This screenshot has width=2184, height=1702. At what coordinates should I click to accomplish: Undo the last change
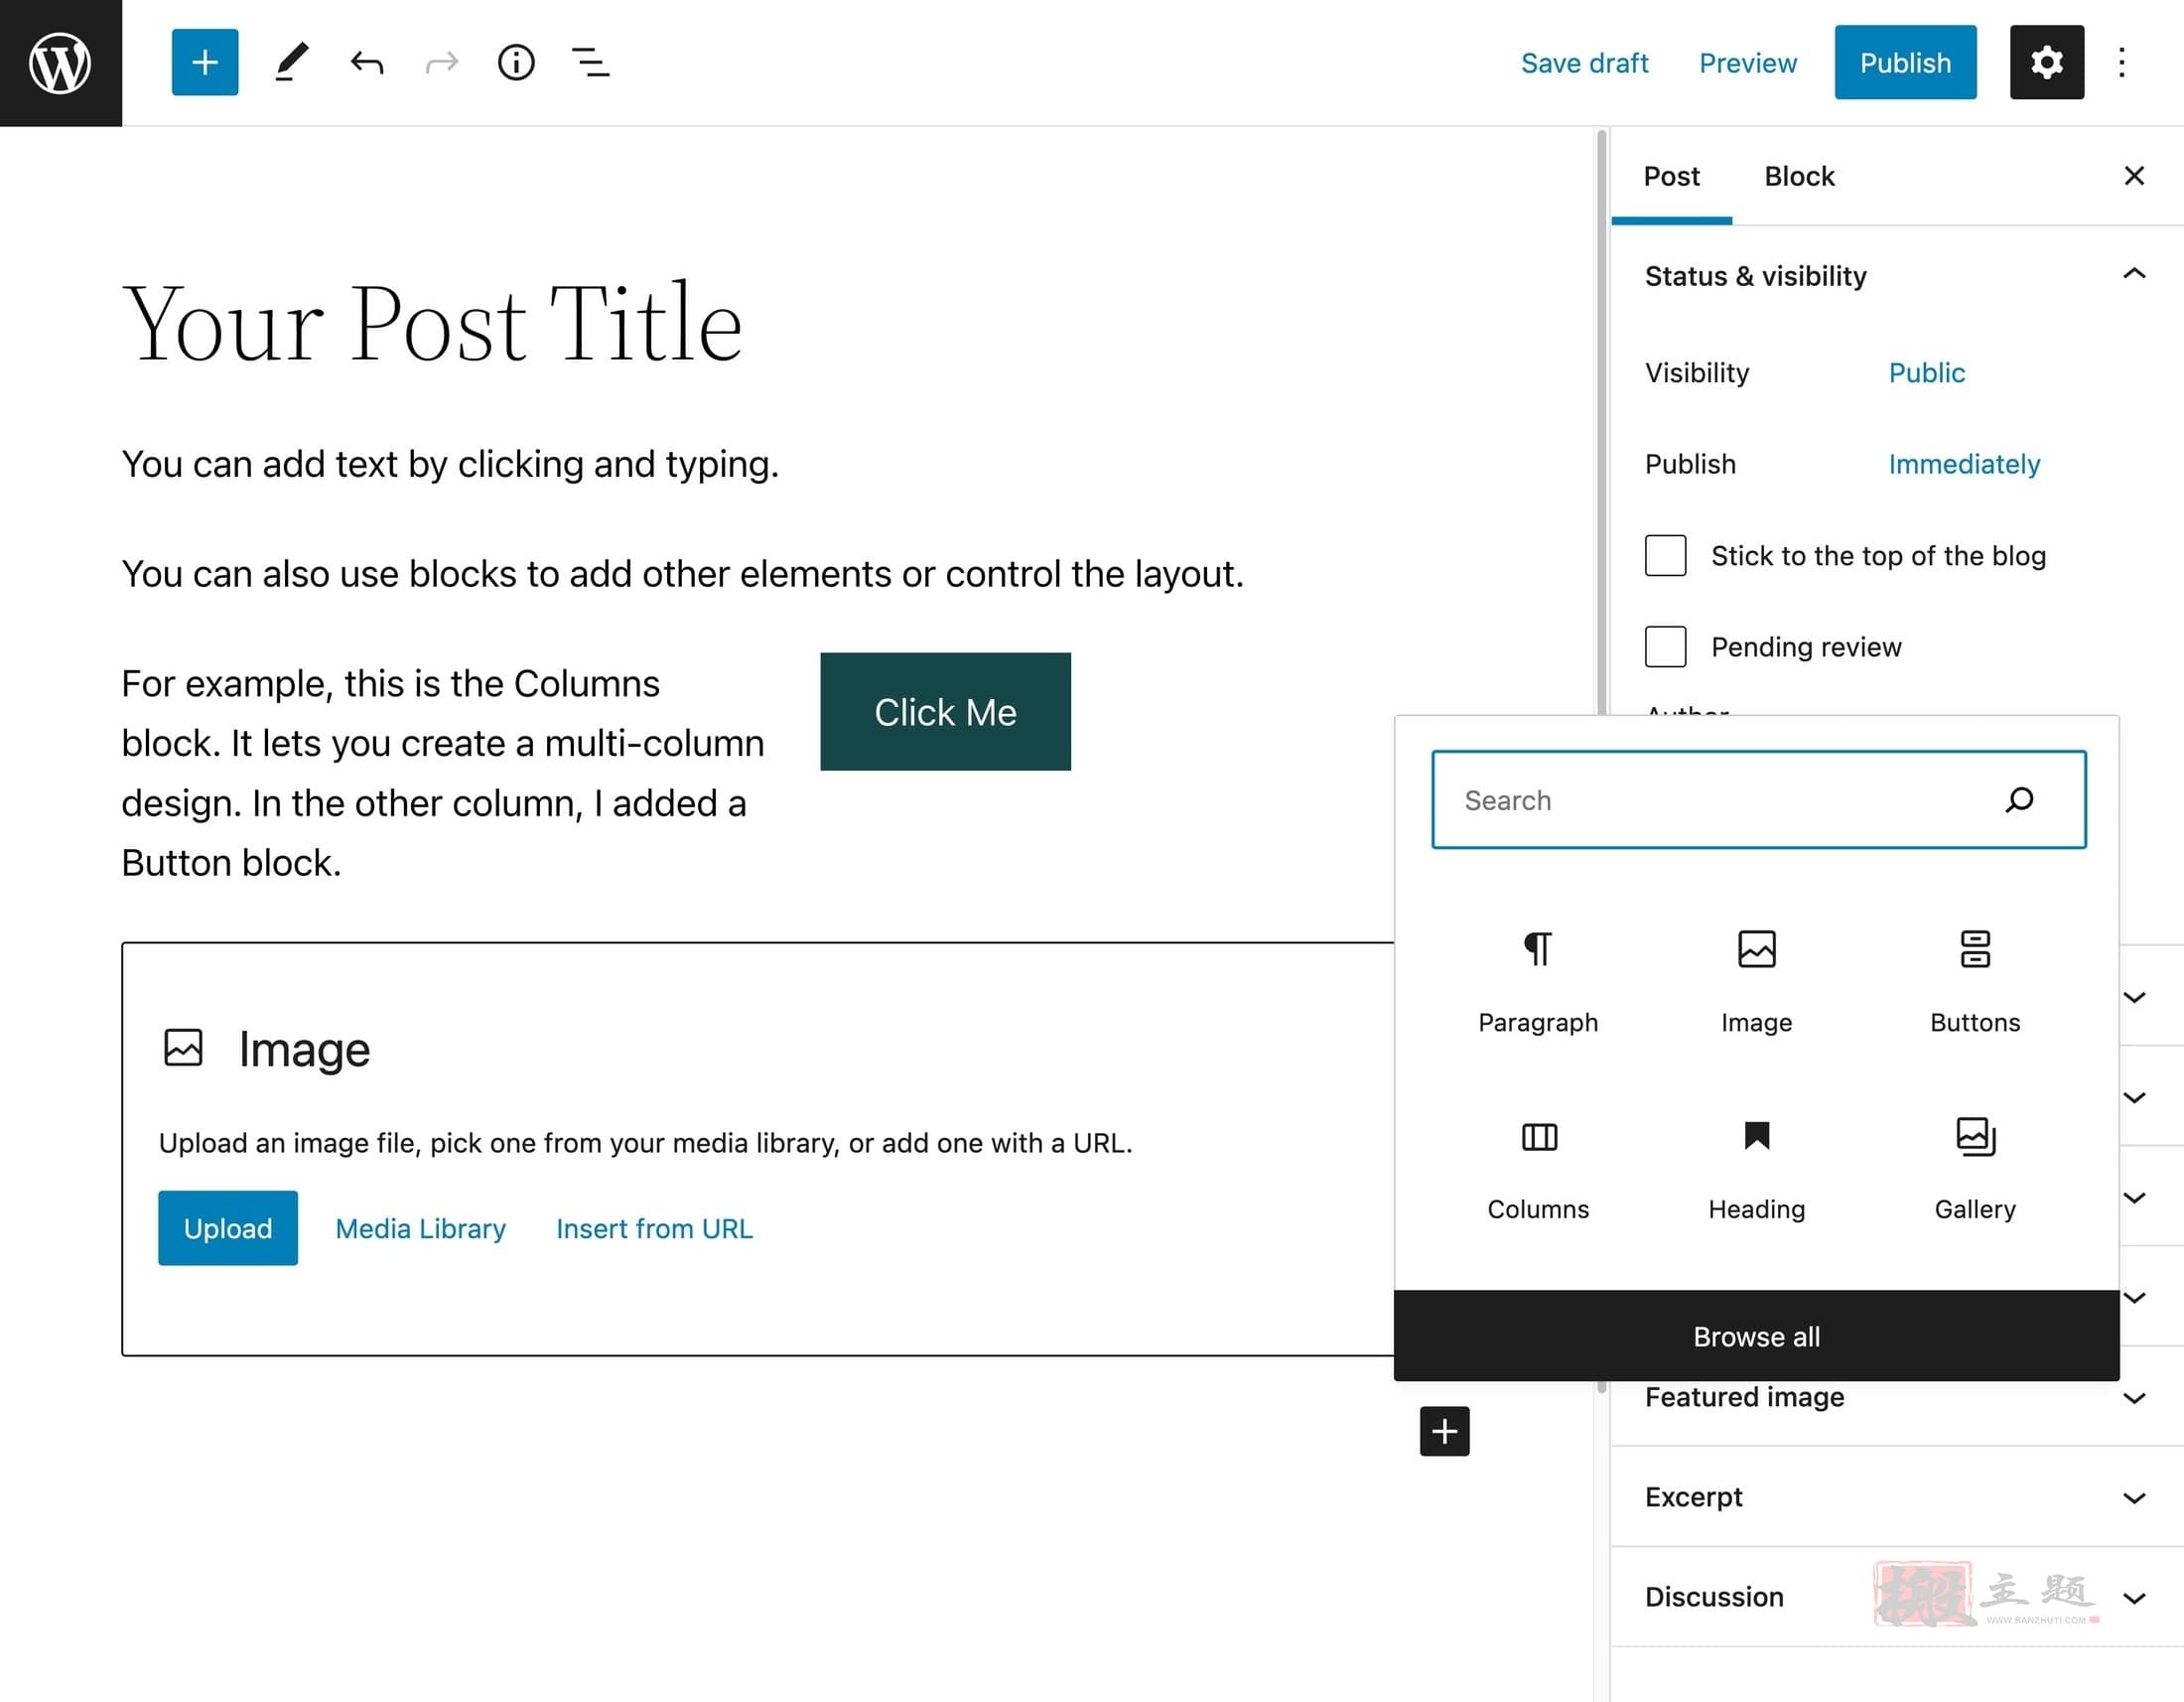(x=367, y=63)
